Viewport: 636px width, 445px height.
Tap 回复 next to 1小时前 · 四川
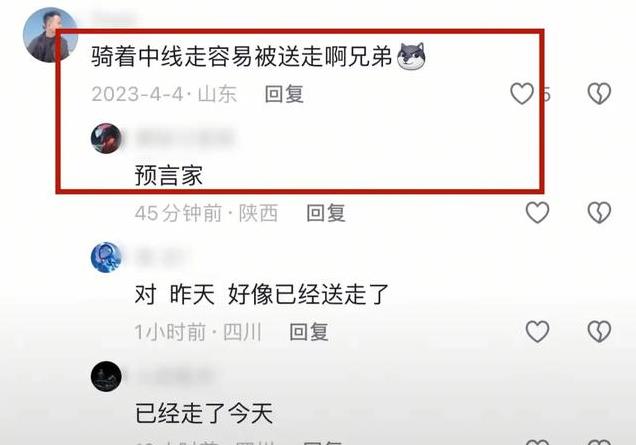pyautogui.click(x=309, y=332)
